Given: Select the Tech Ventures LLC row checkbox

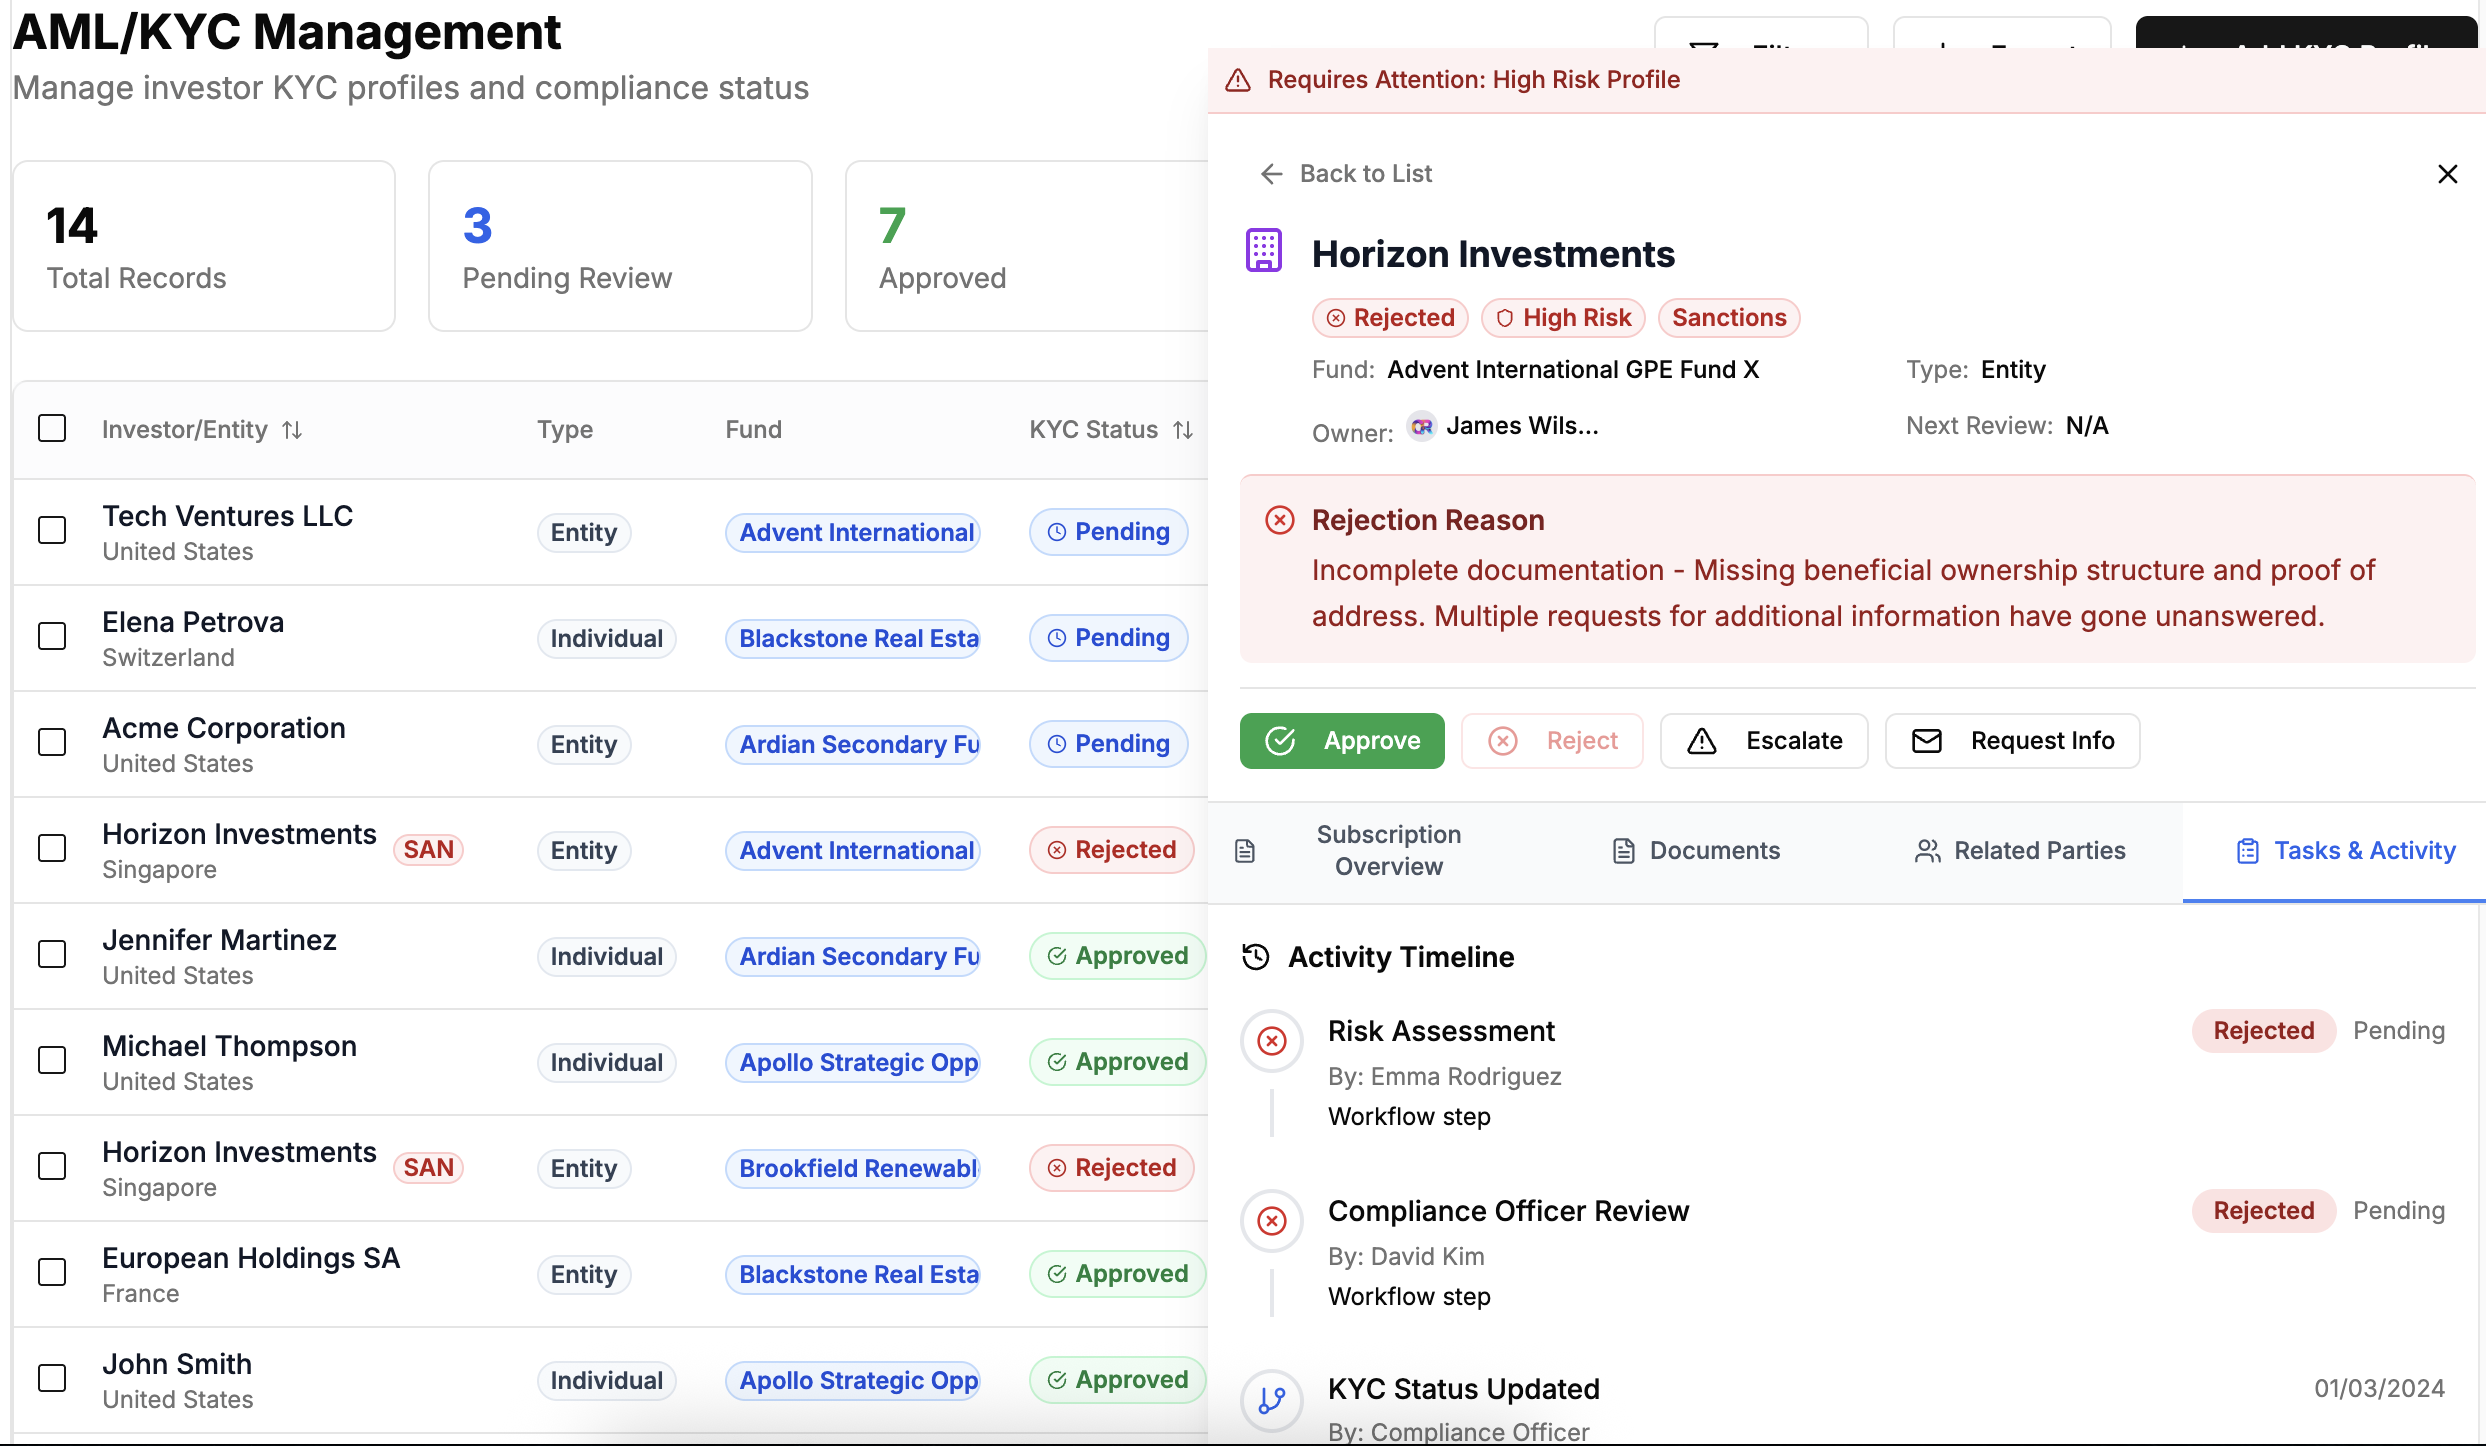Looking at the screenshot, I should point(52,530).
